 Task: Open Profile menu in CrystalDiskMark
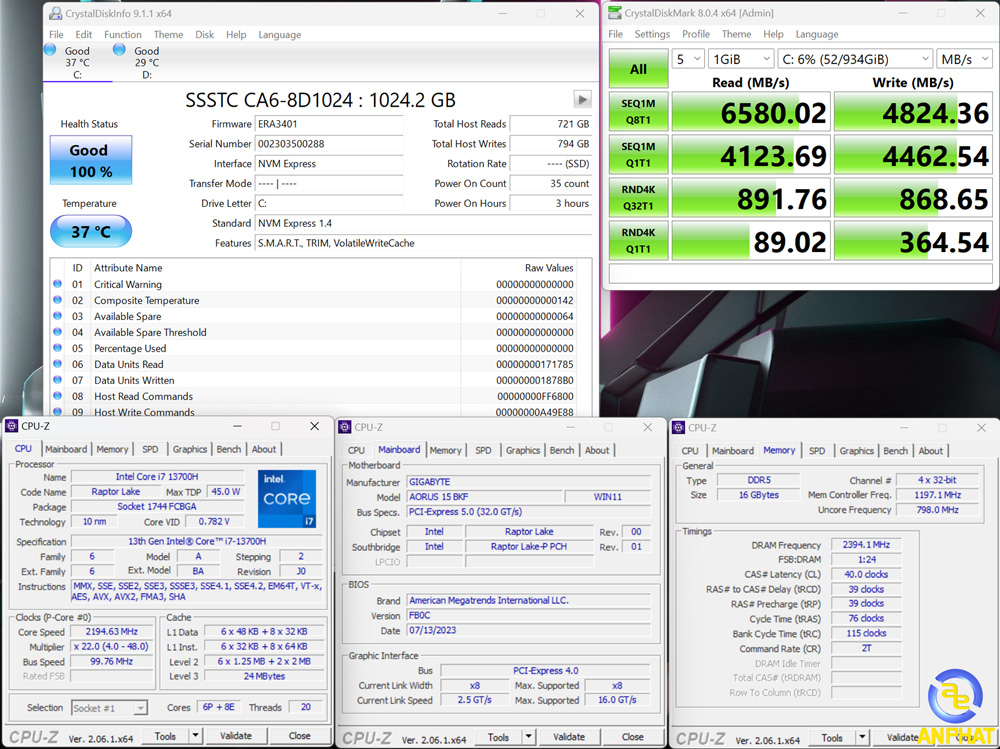(x=696, y=34)
